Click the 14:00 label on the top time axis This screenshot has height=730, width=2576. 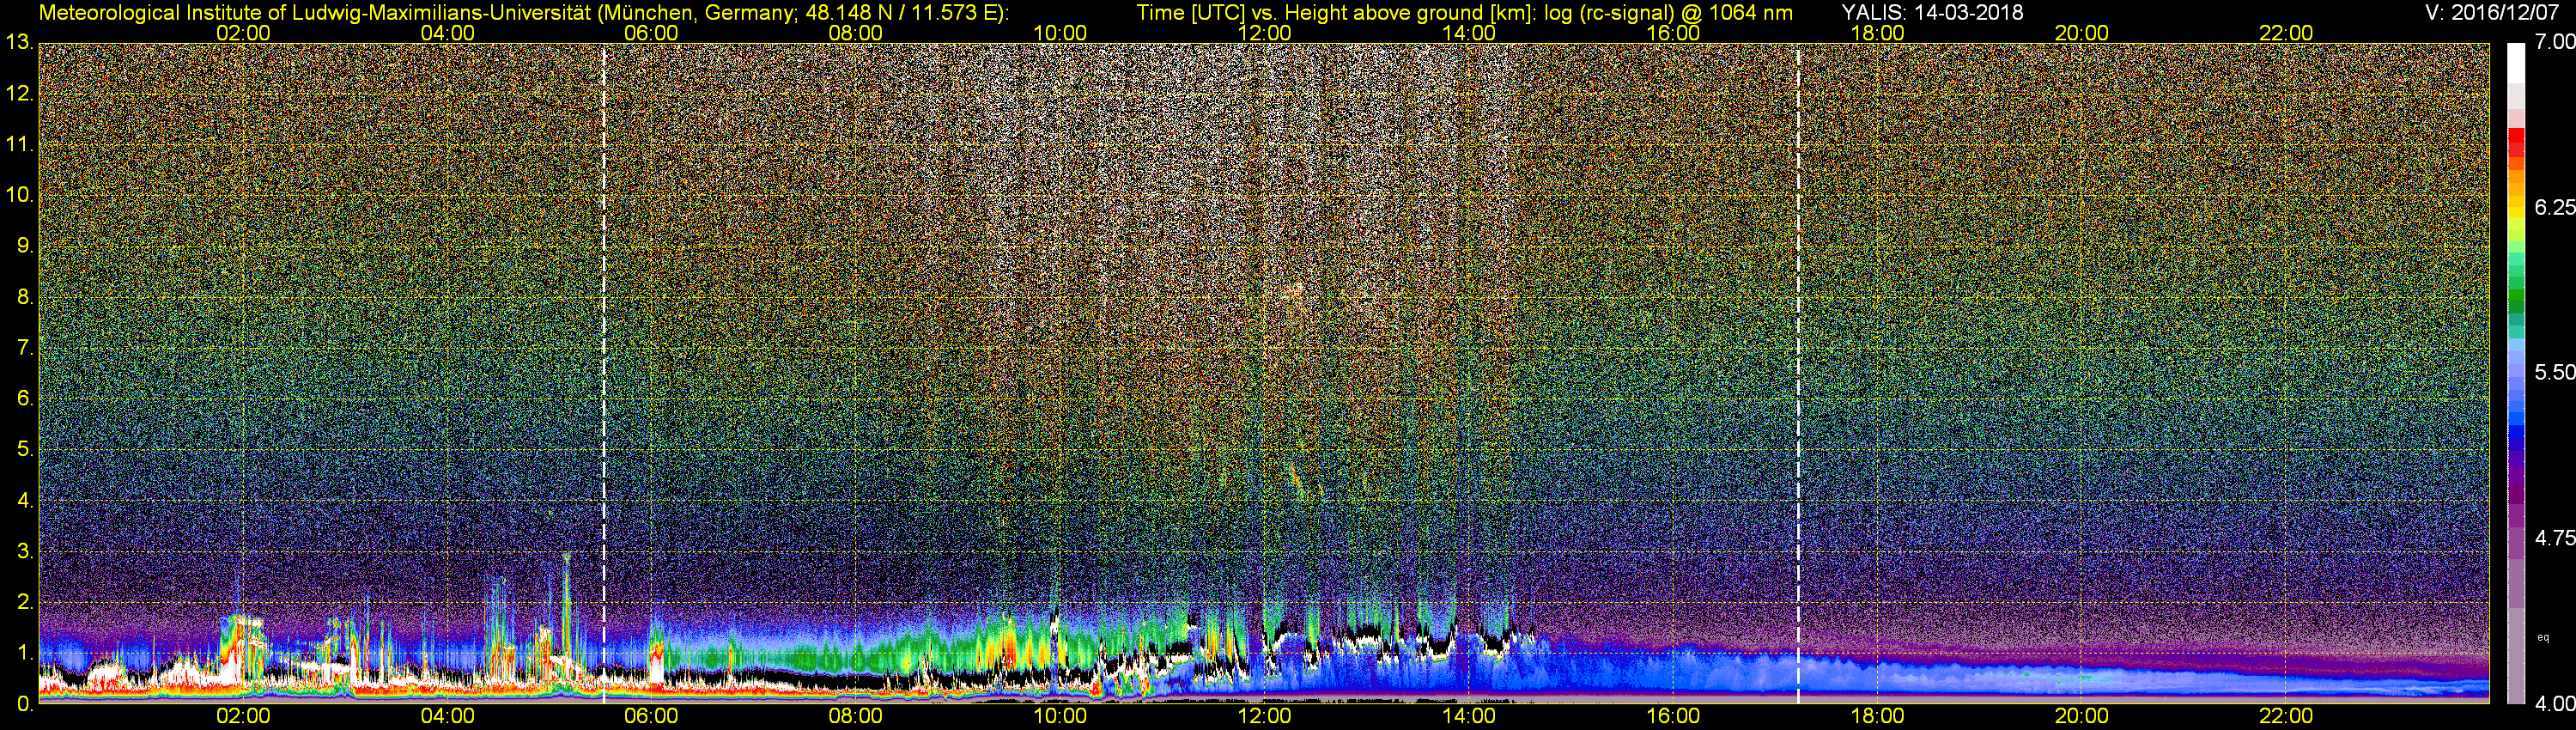click(x=1469, y=33)
